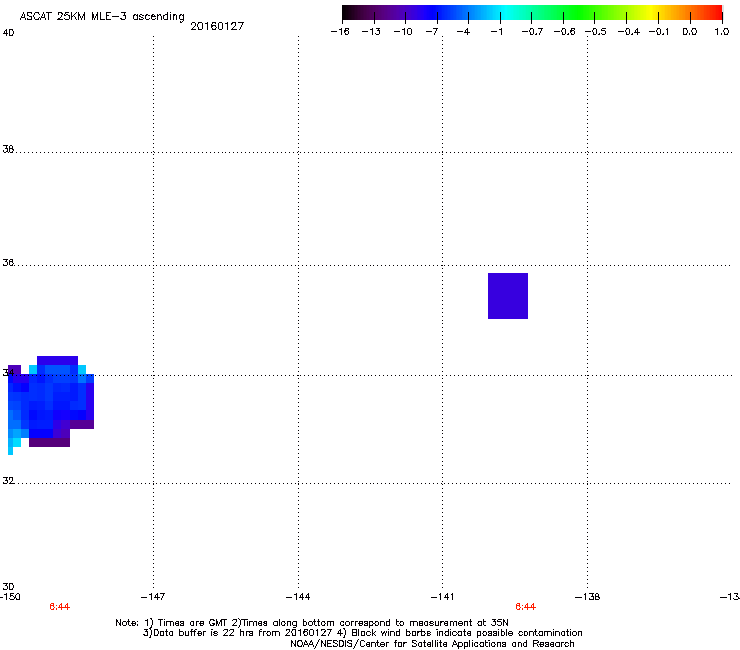Click the latitude label 38
Image resolution: width=740 pixels, height=650 pixels.
(8, 150)
